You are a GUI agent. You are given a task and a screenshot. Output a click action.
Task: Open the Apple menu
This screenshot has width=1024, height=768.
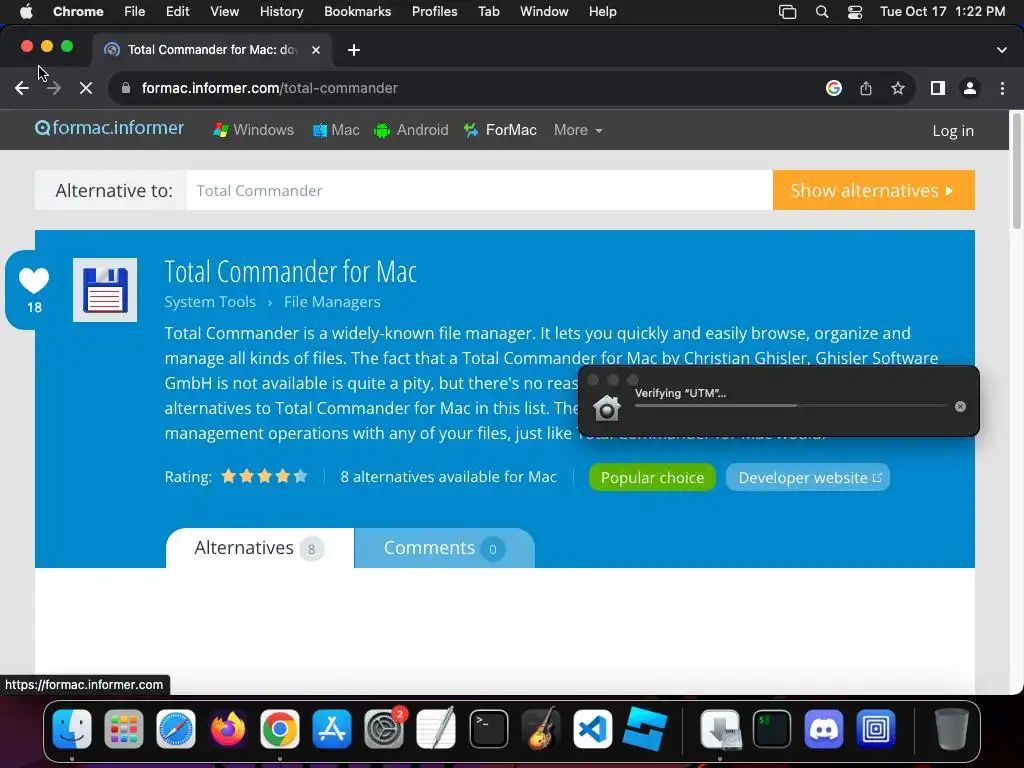(x=25, y=12)
